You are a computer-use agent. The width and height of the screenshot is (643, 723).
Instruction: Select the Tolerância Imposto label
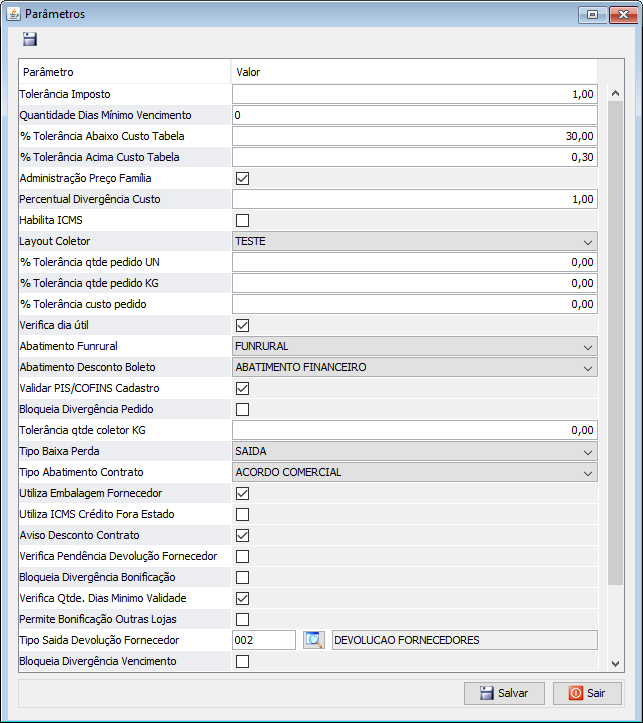point(65,94)
